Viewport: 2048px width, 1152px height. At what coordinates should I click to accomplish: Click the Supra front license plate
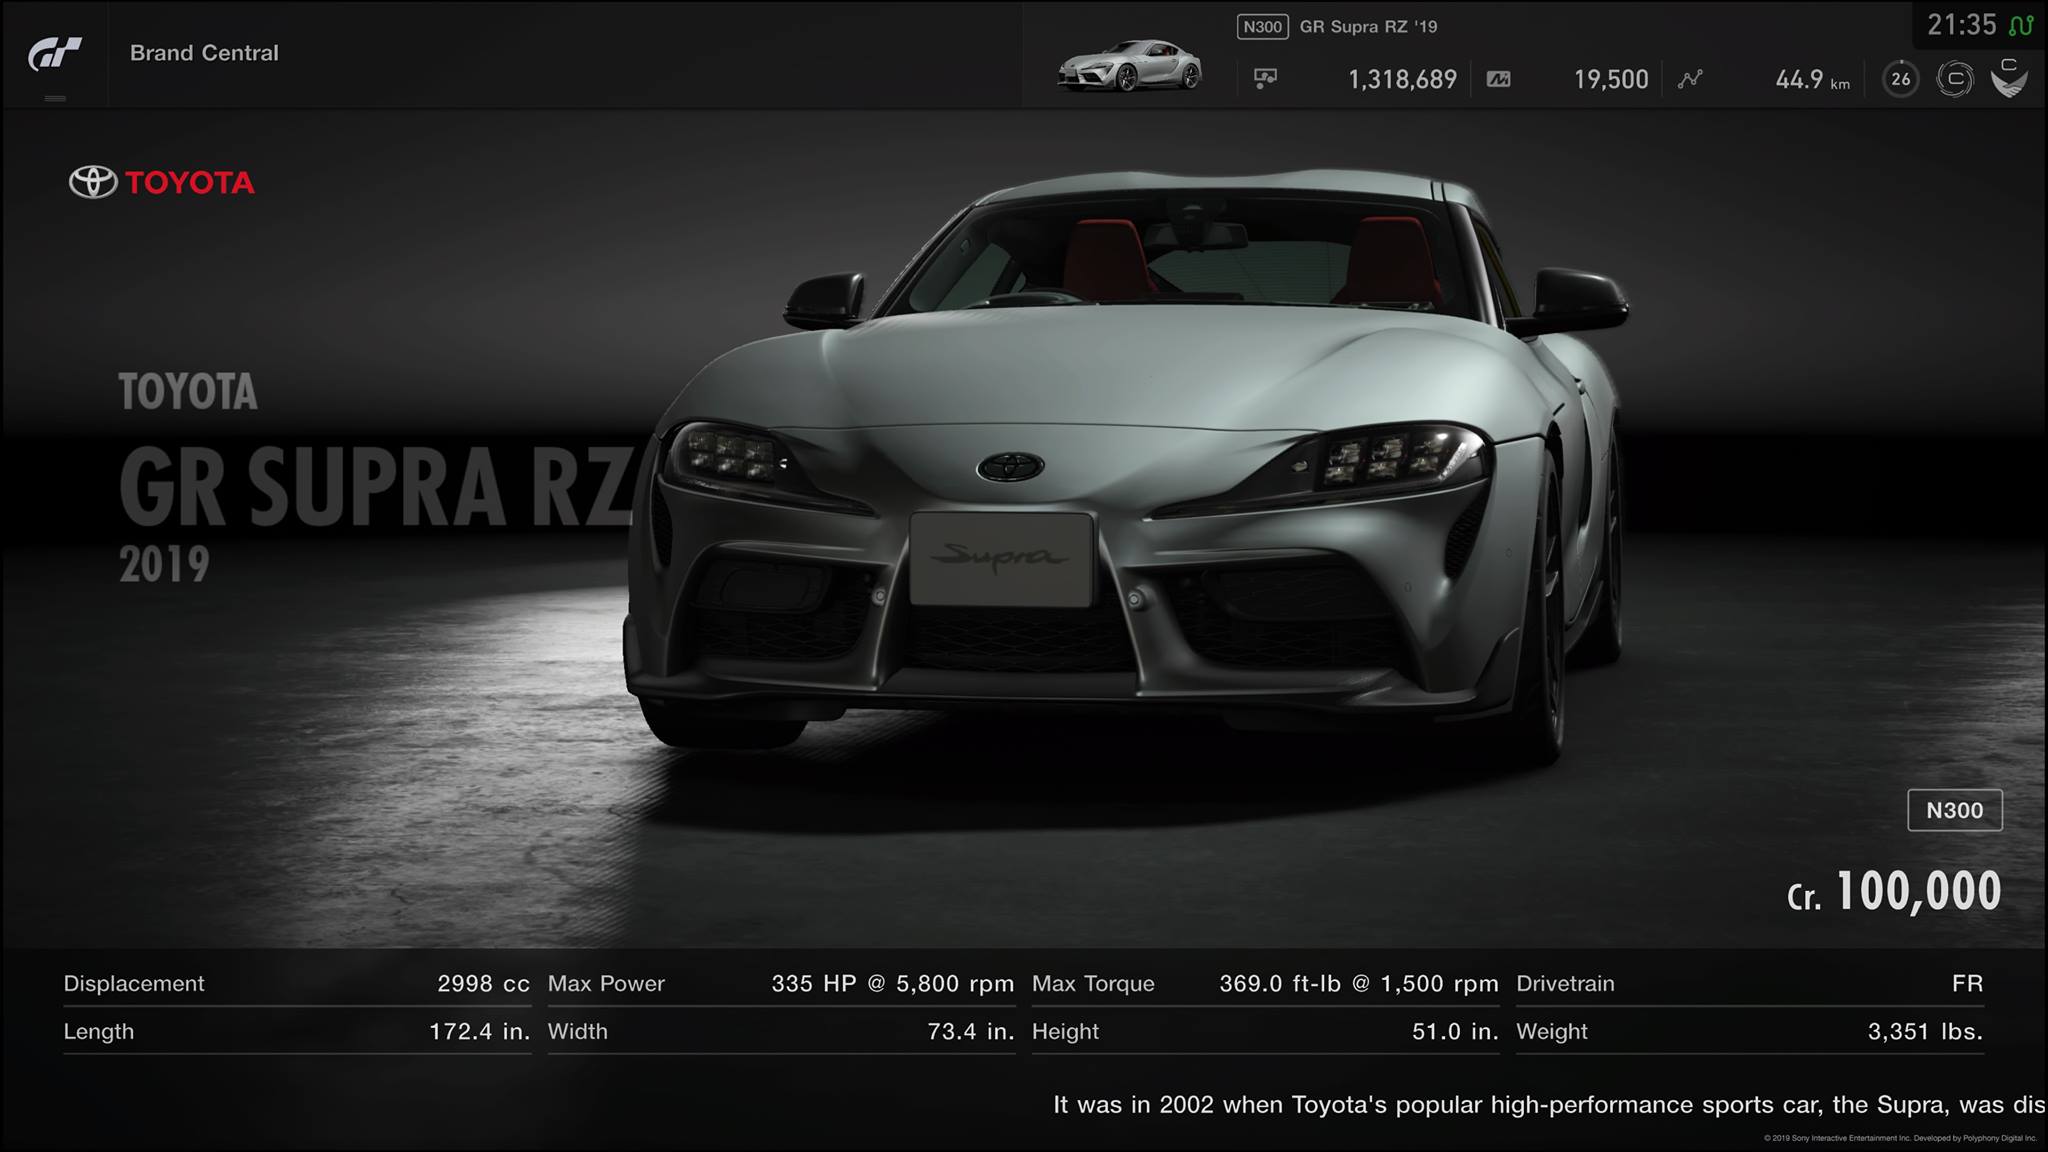(1001, 559)
